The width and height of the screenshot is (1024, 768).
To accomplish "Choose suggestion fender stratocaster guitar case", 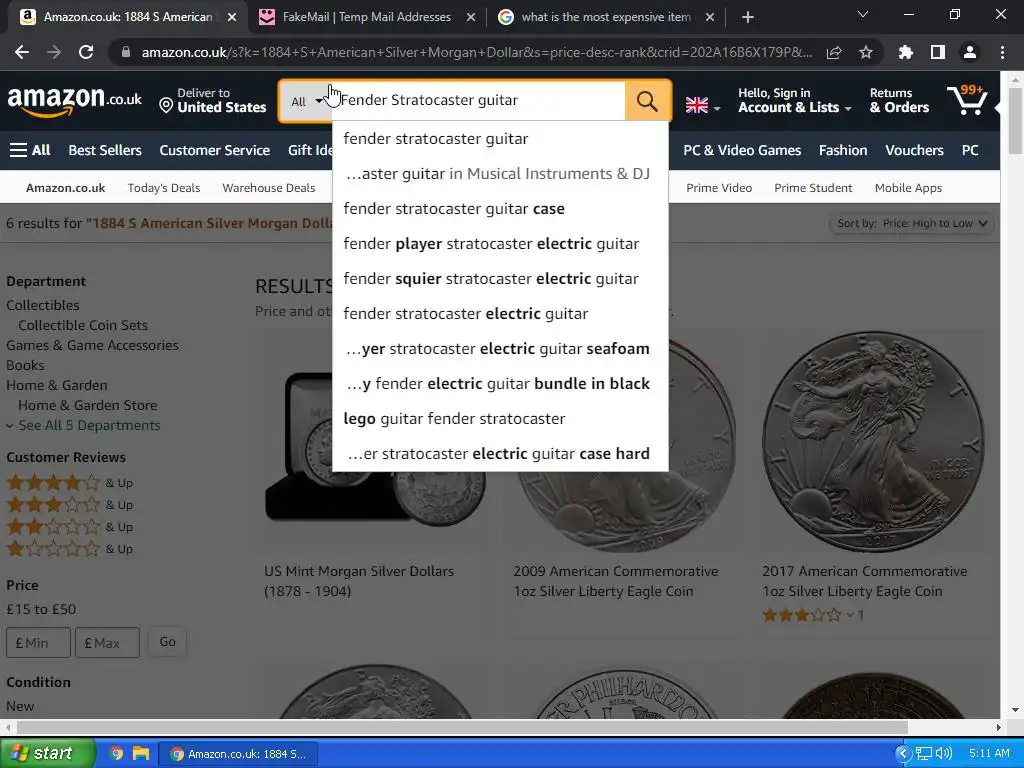I will point(500,209).
